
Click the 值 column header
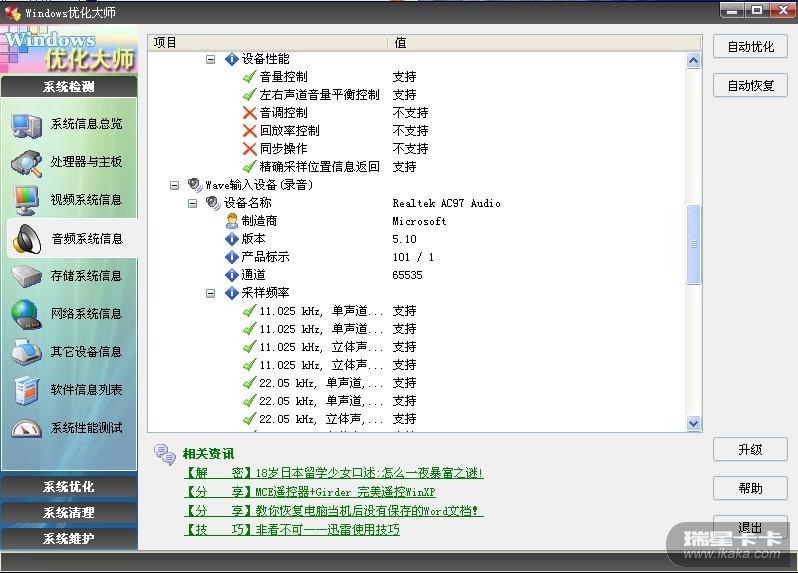[x=545, y=43]
